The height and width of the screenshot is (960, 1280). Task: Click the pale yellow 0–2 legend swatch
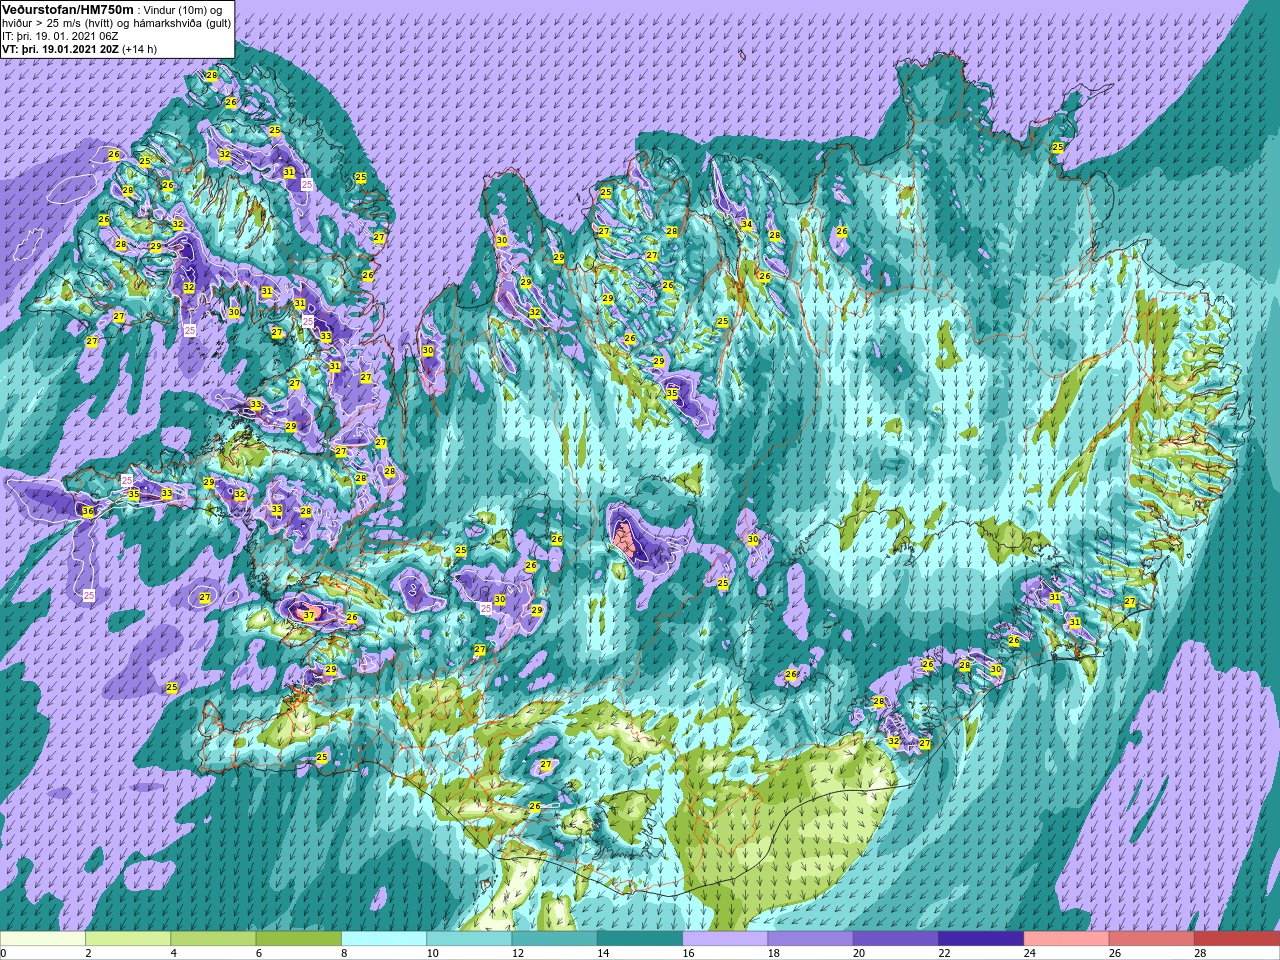pos(43,939)
